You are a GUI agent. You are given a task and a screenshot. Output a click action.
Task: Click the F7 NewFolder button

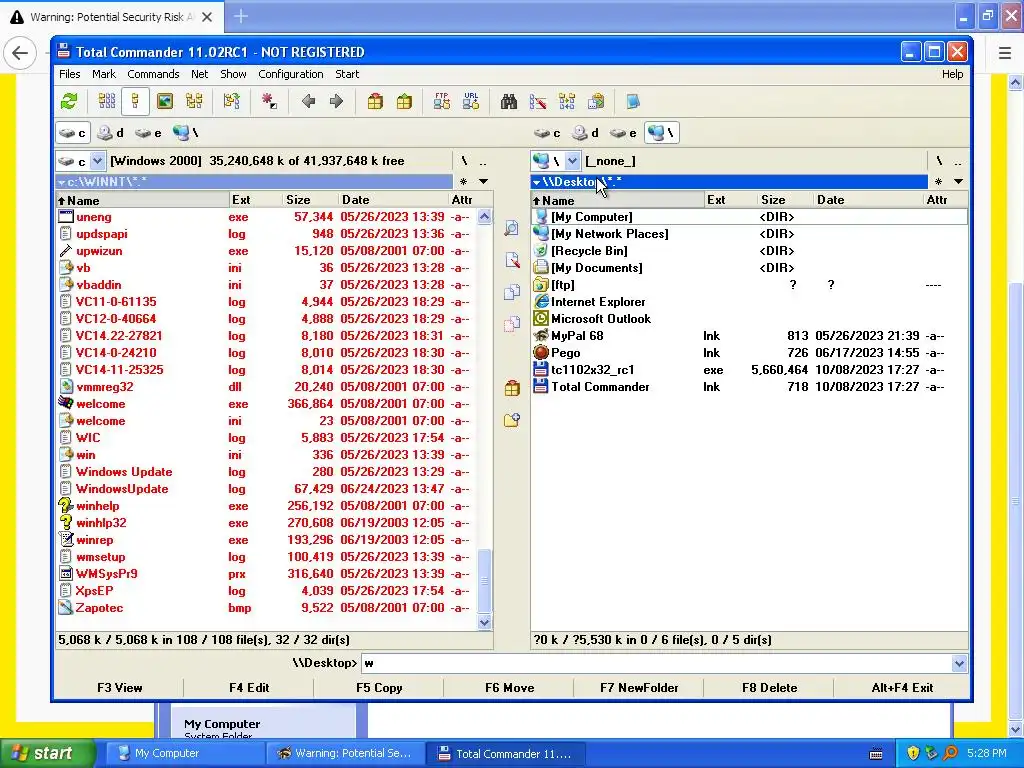tap(639, 688)
